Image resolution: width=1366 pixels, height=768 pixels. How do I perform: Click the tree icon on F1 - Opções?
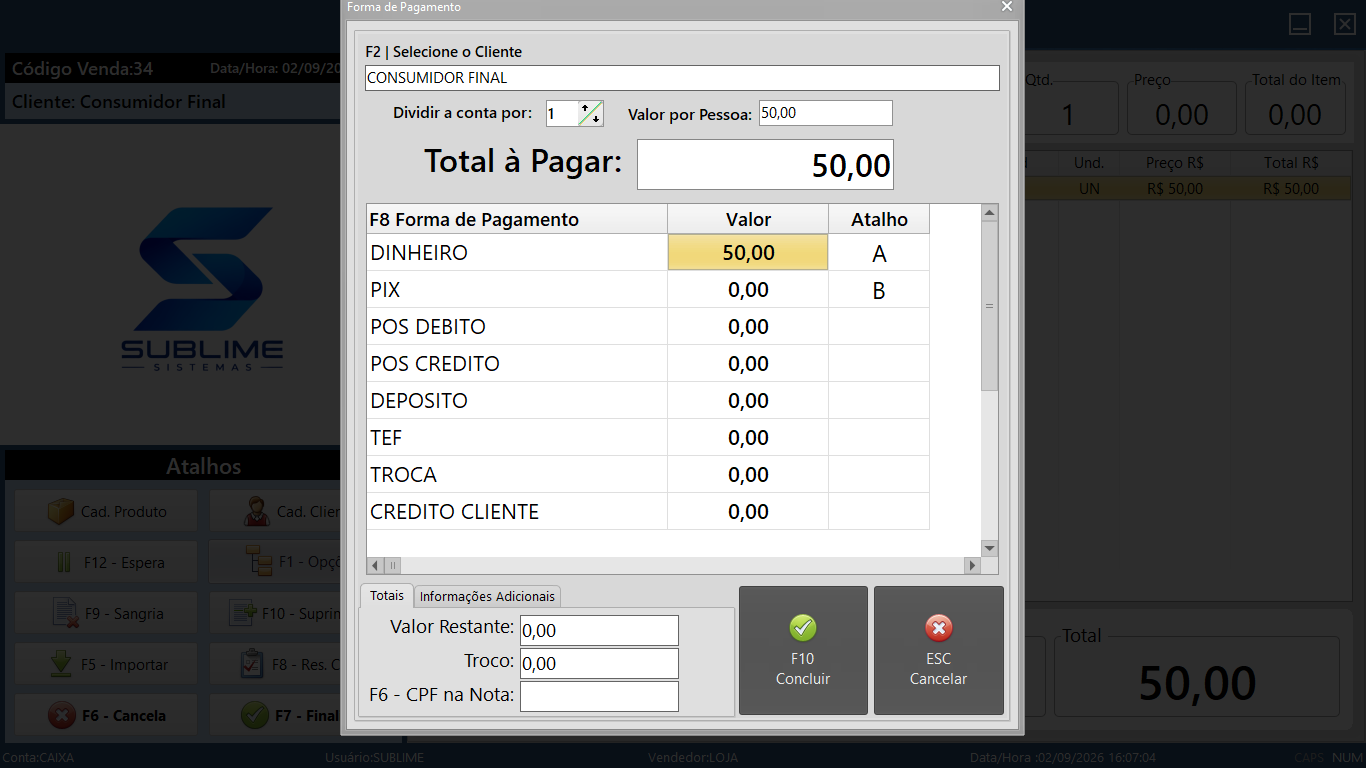click(259, 562)
